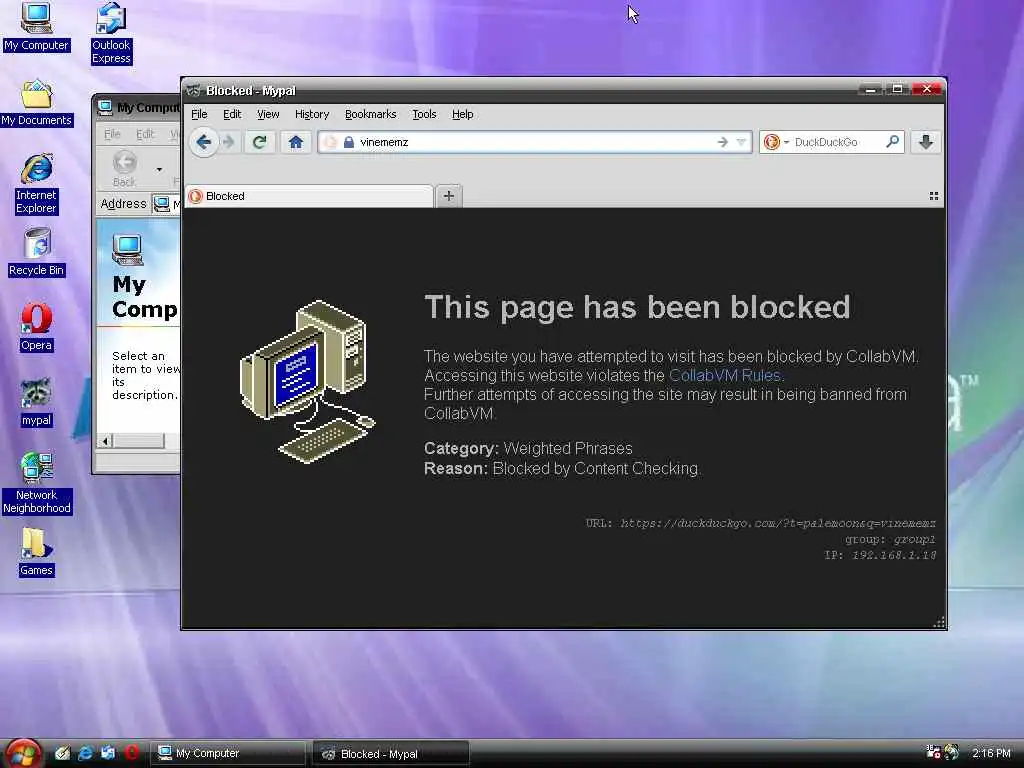The width and height of the screenshot is (1024, 768).
Task: Follow the CollabVM Rules link
Action: click(x=725, y=376)
